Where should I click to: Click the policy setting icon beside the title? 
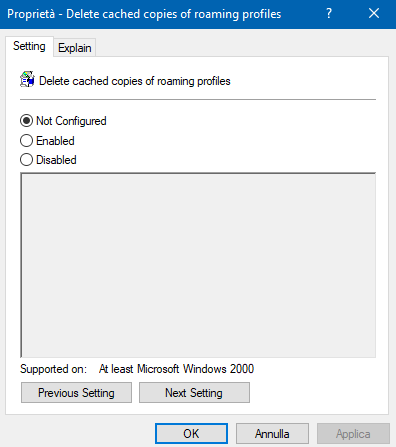point(27,79)
